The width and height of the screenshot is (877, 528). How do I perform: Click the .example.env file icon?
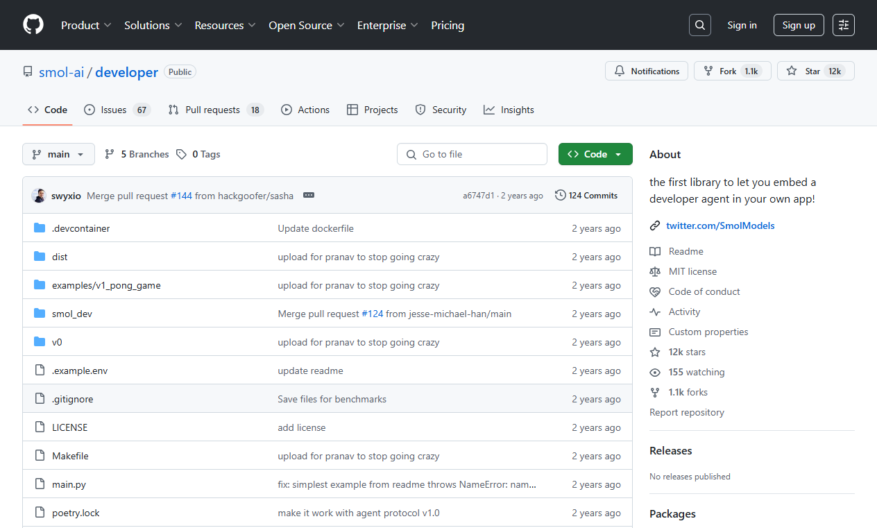pyautogui.click(x=39, y=370)
